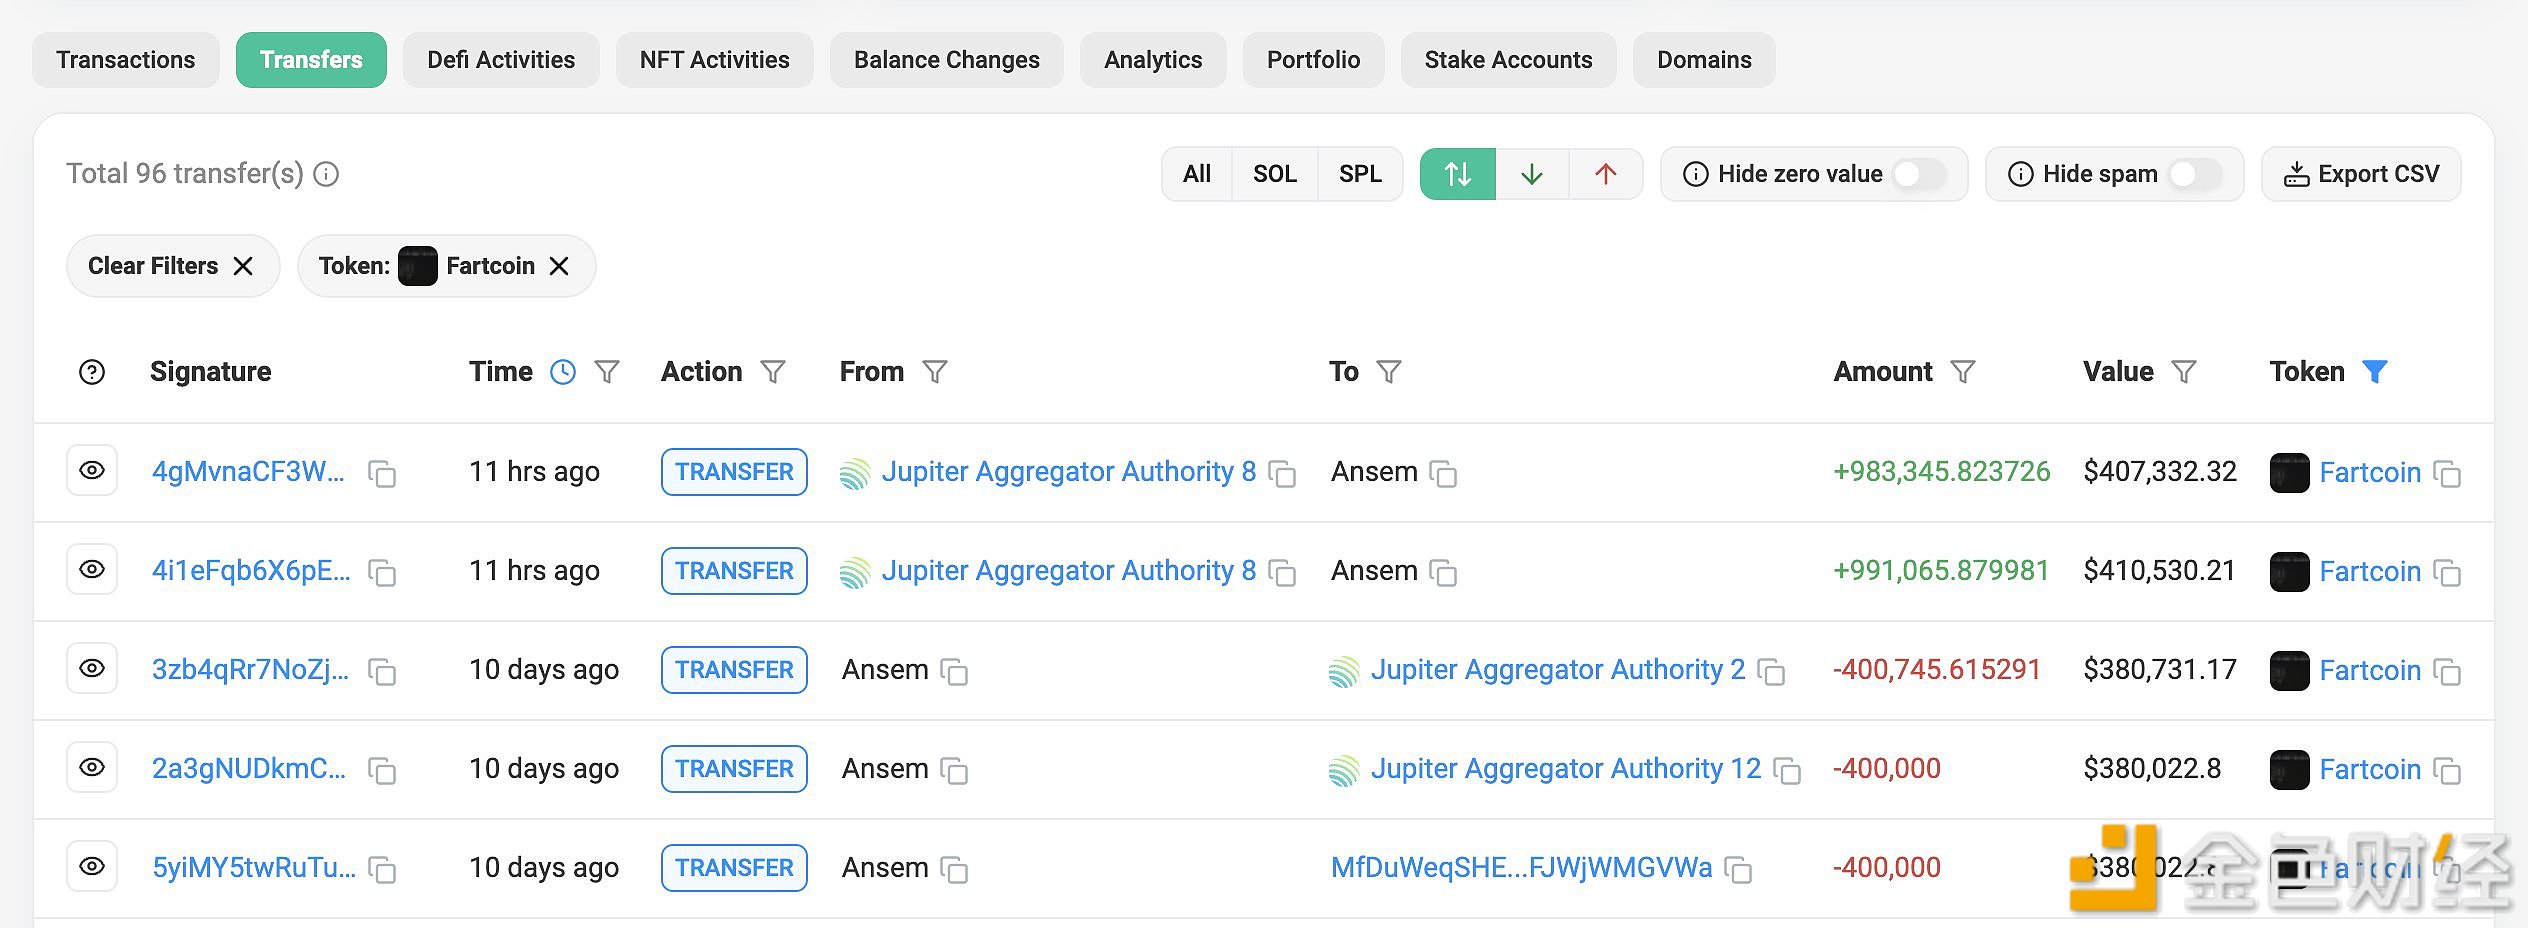Copy Fartcoin token address in 4gMvnaCF3W row
The width and height of the screenshot is (2528, 928).
click(2447, 474)
